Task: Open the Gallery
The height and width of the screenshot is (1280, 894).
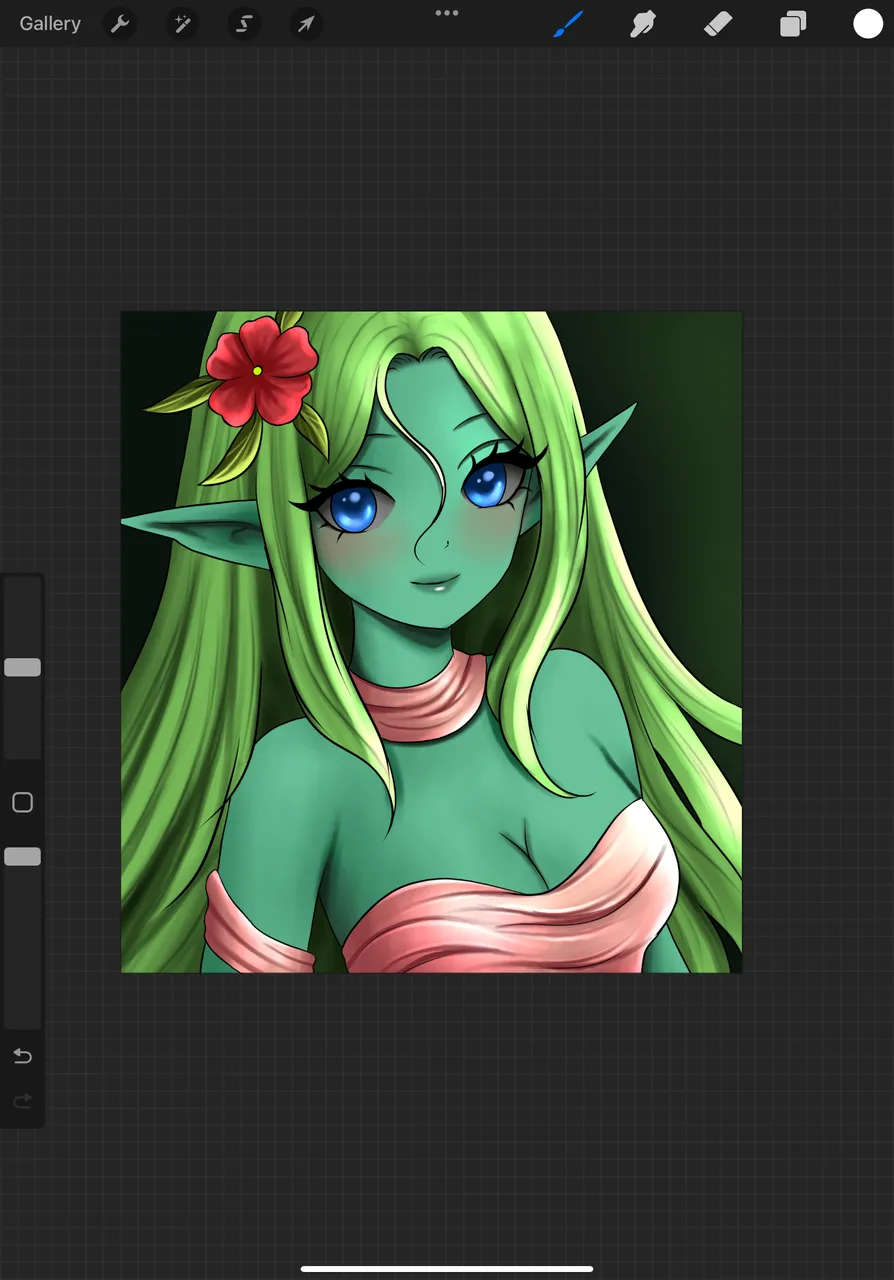Action: 50,23
